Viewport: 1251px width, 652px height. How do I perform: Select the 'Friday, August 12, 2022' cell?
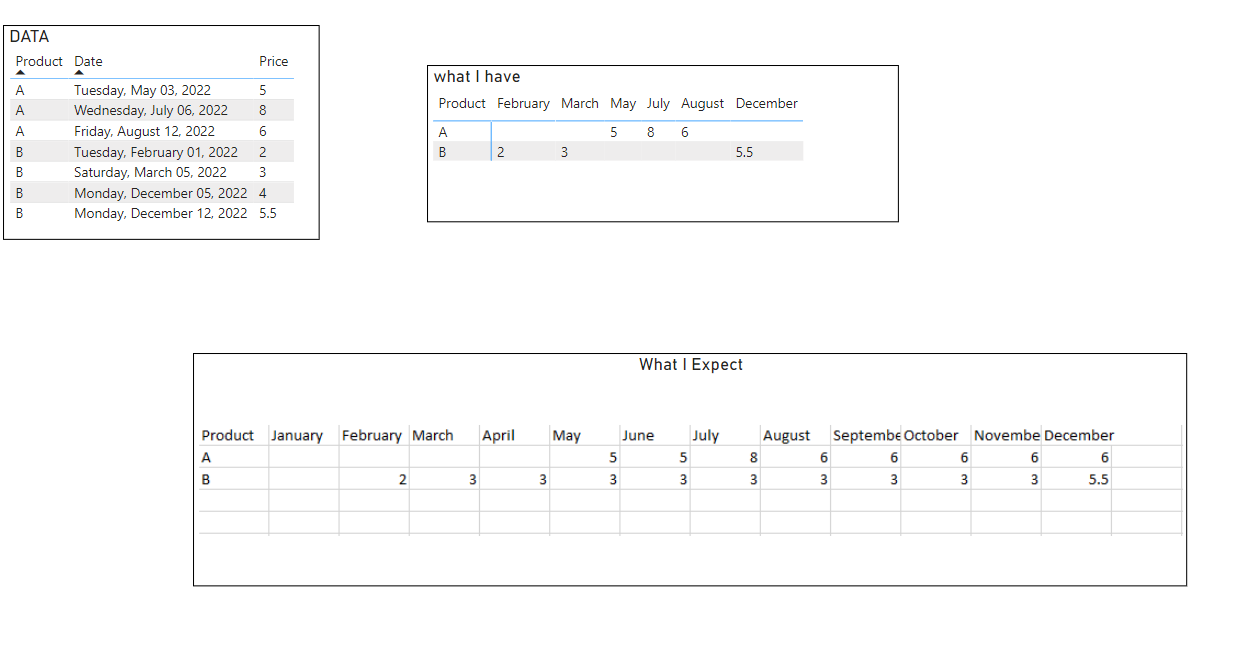click(x=144, y=131)
